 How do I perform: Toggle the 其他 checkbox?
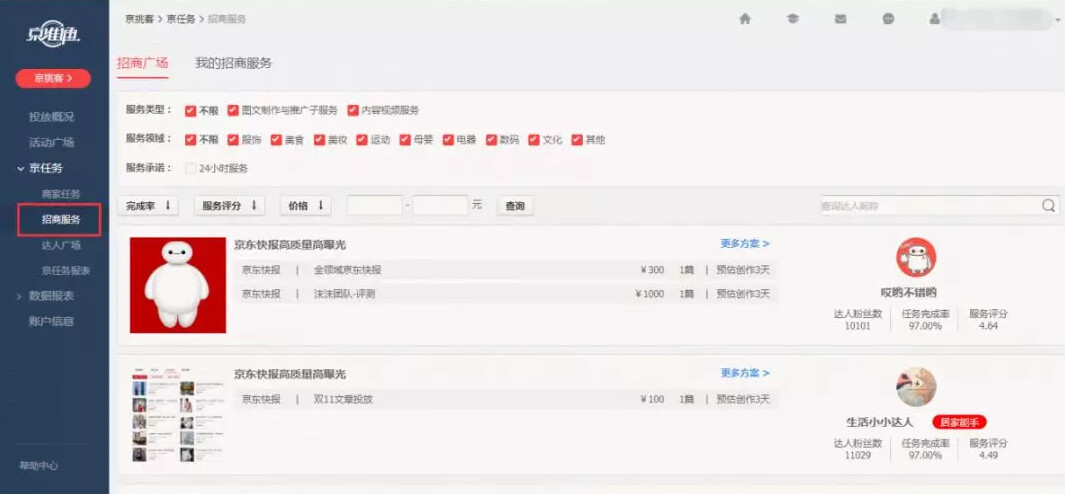(577, 140)
